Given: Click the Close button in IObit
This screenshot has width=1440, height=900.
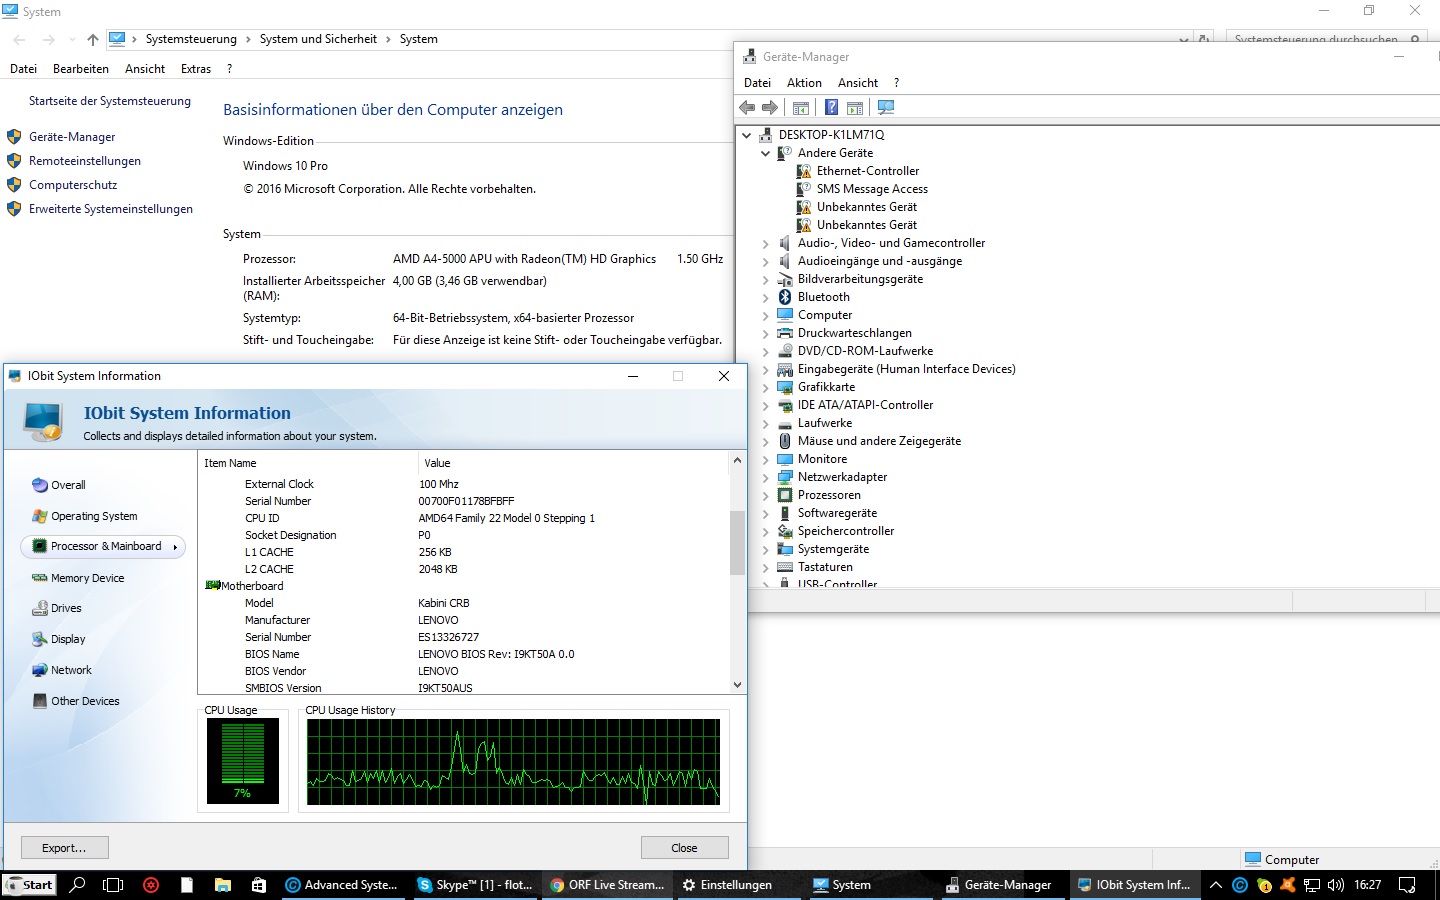Looking at the screenshot, I should 684,848.
